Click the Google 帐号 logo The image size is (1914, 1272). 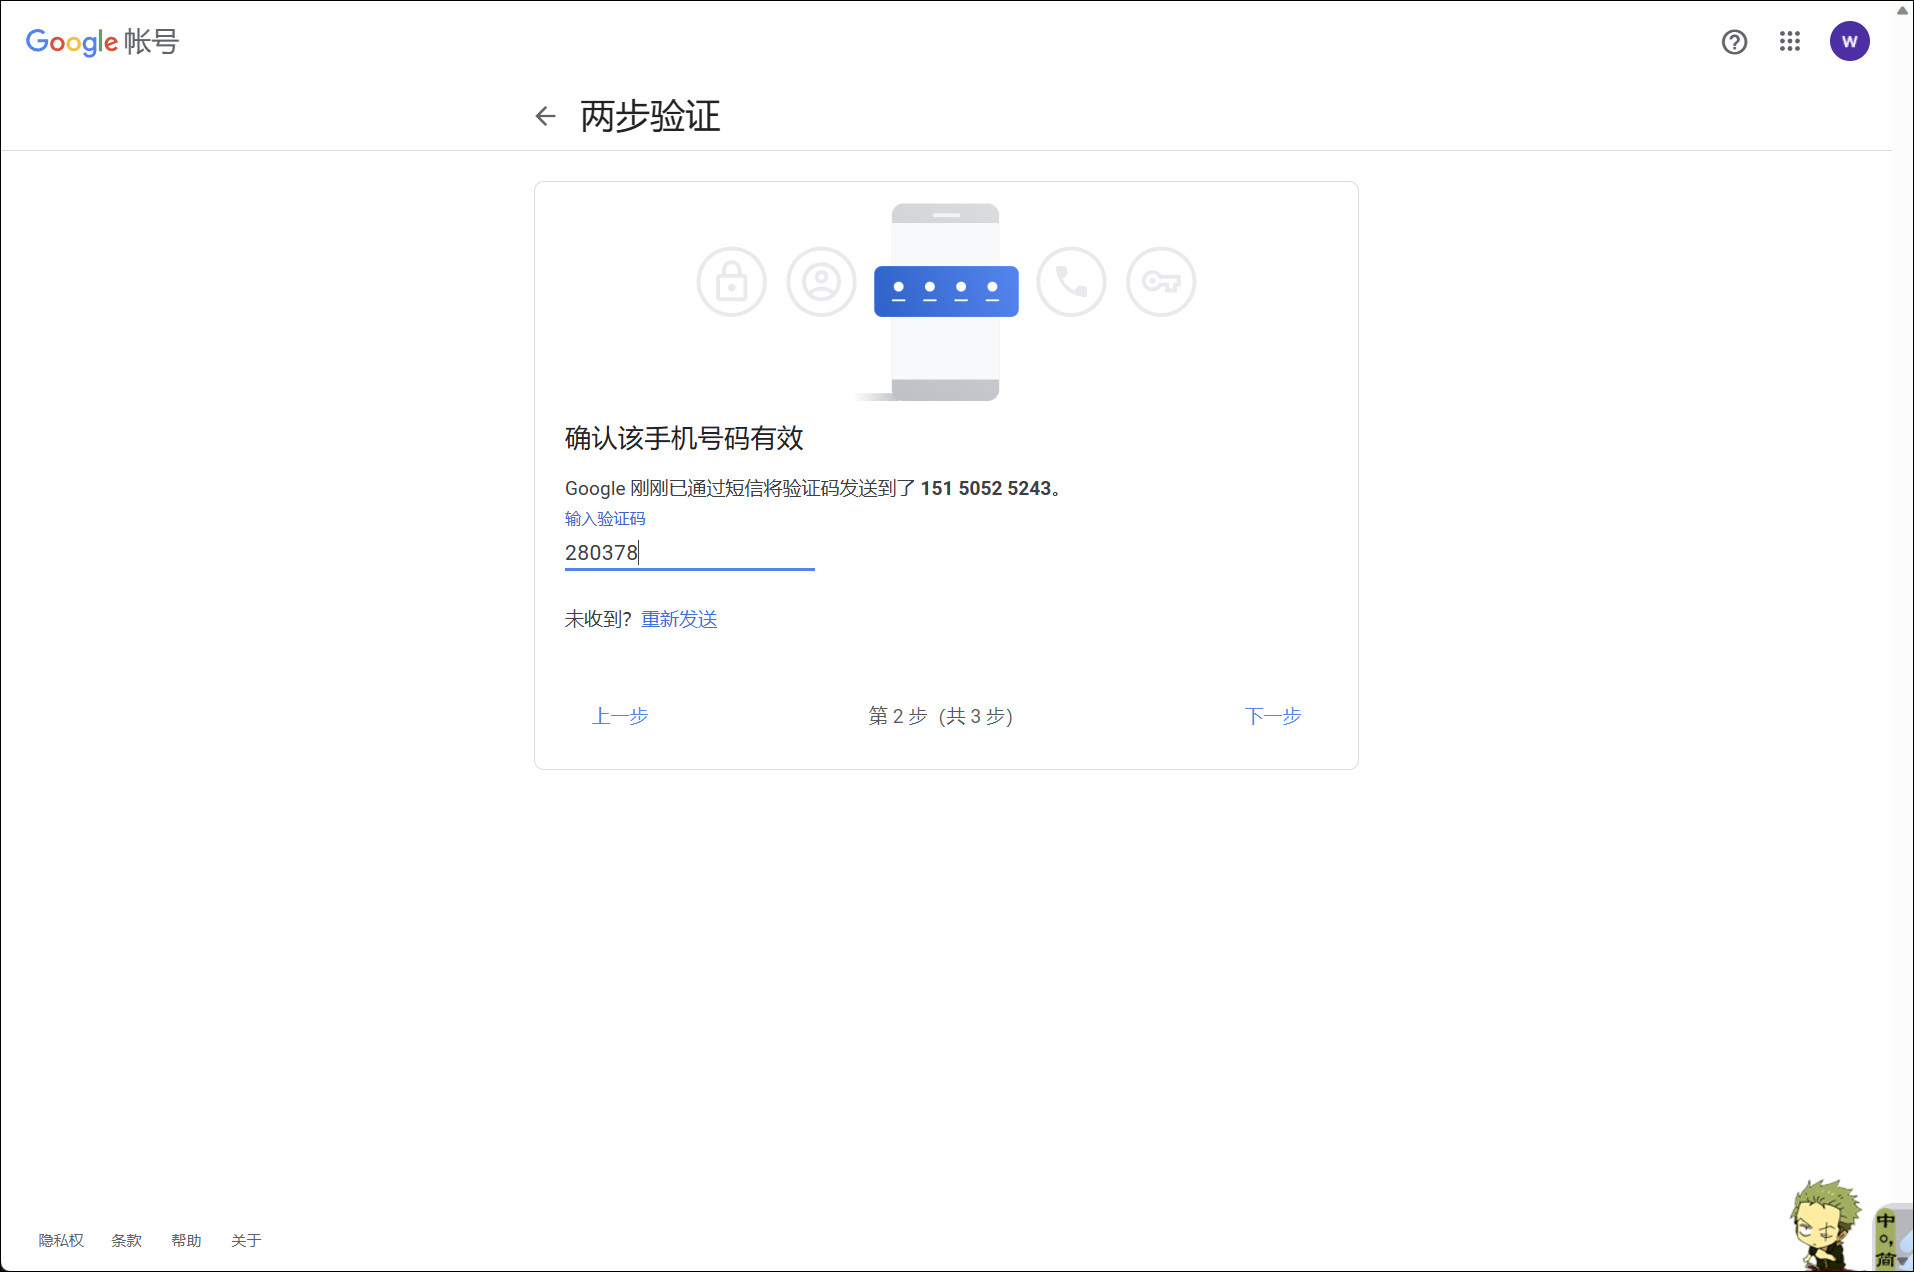click(x=102, y=42)
